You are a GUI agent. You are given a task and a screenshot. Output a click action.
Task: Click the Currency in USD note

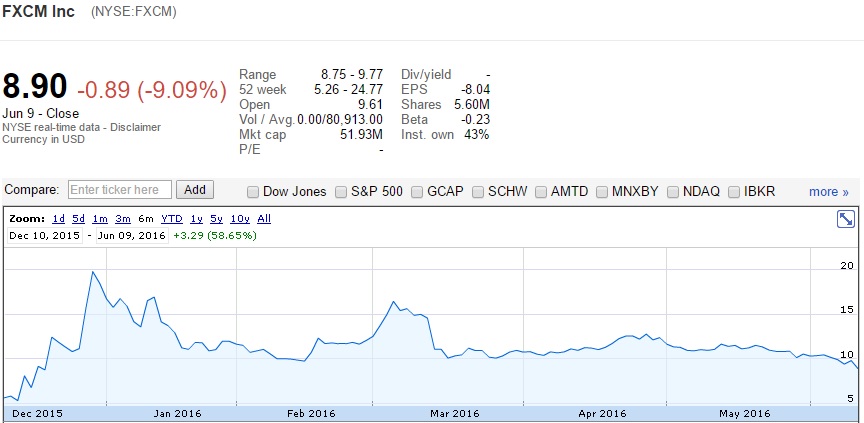(x=44, y=139)
